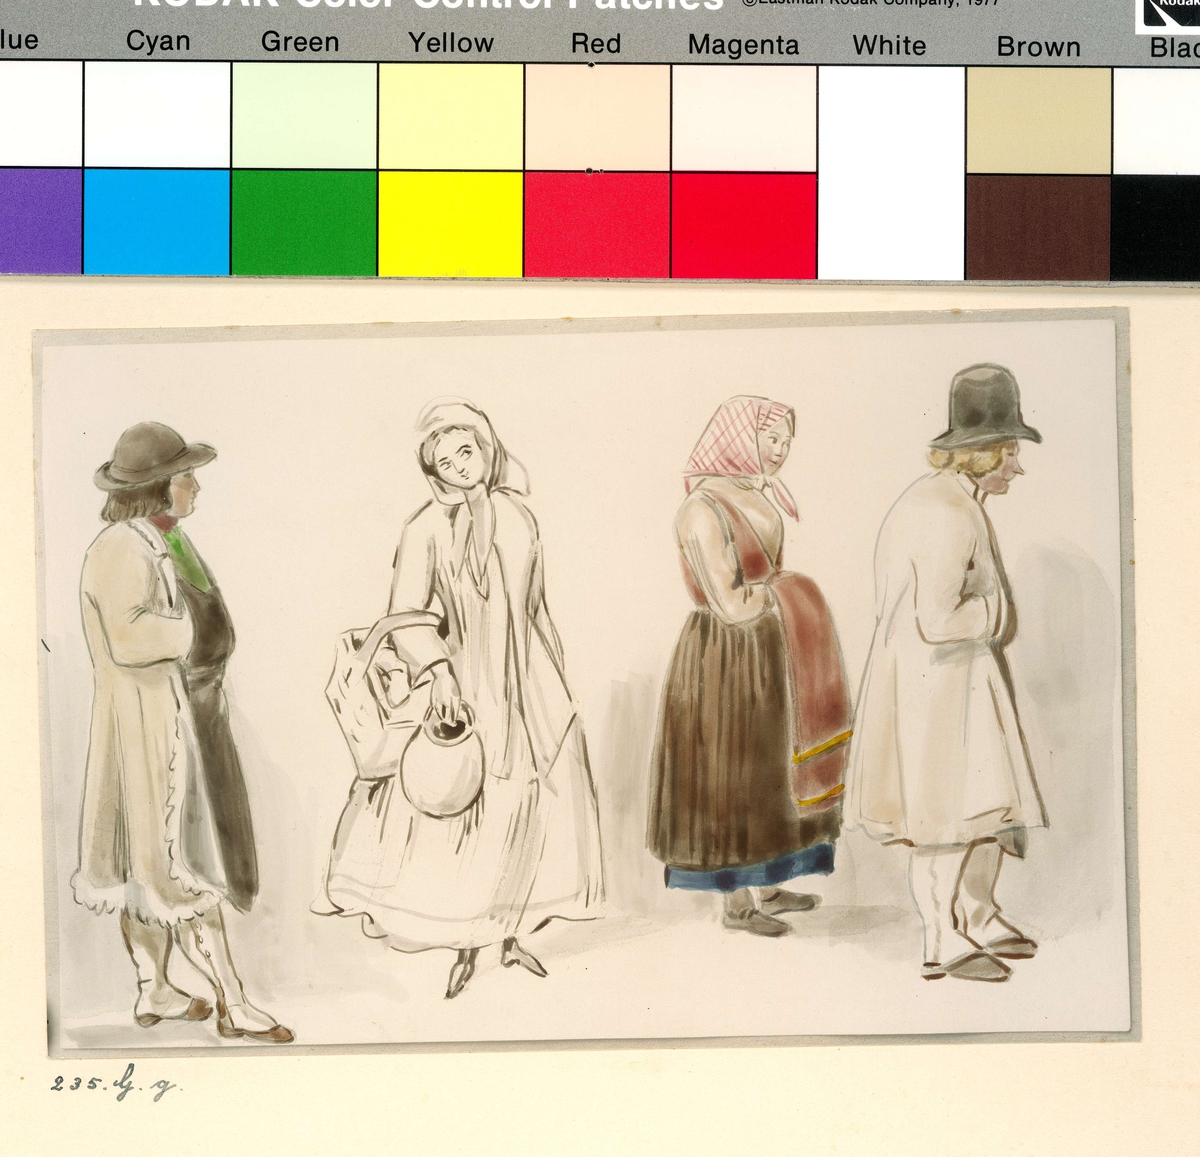The image size is (1200, 1157).
Task: Click the "Brown" column label
Action: click(x=1038, y=47)
